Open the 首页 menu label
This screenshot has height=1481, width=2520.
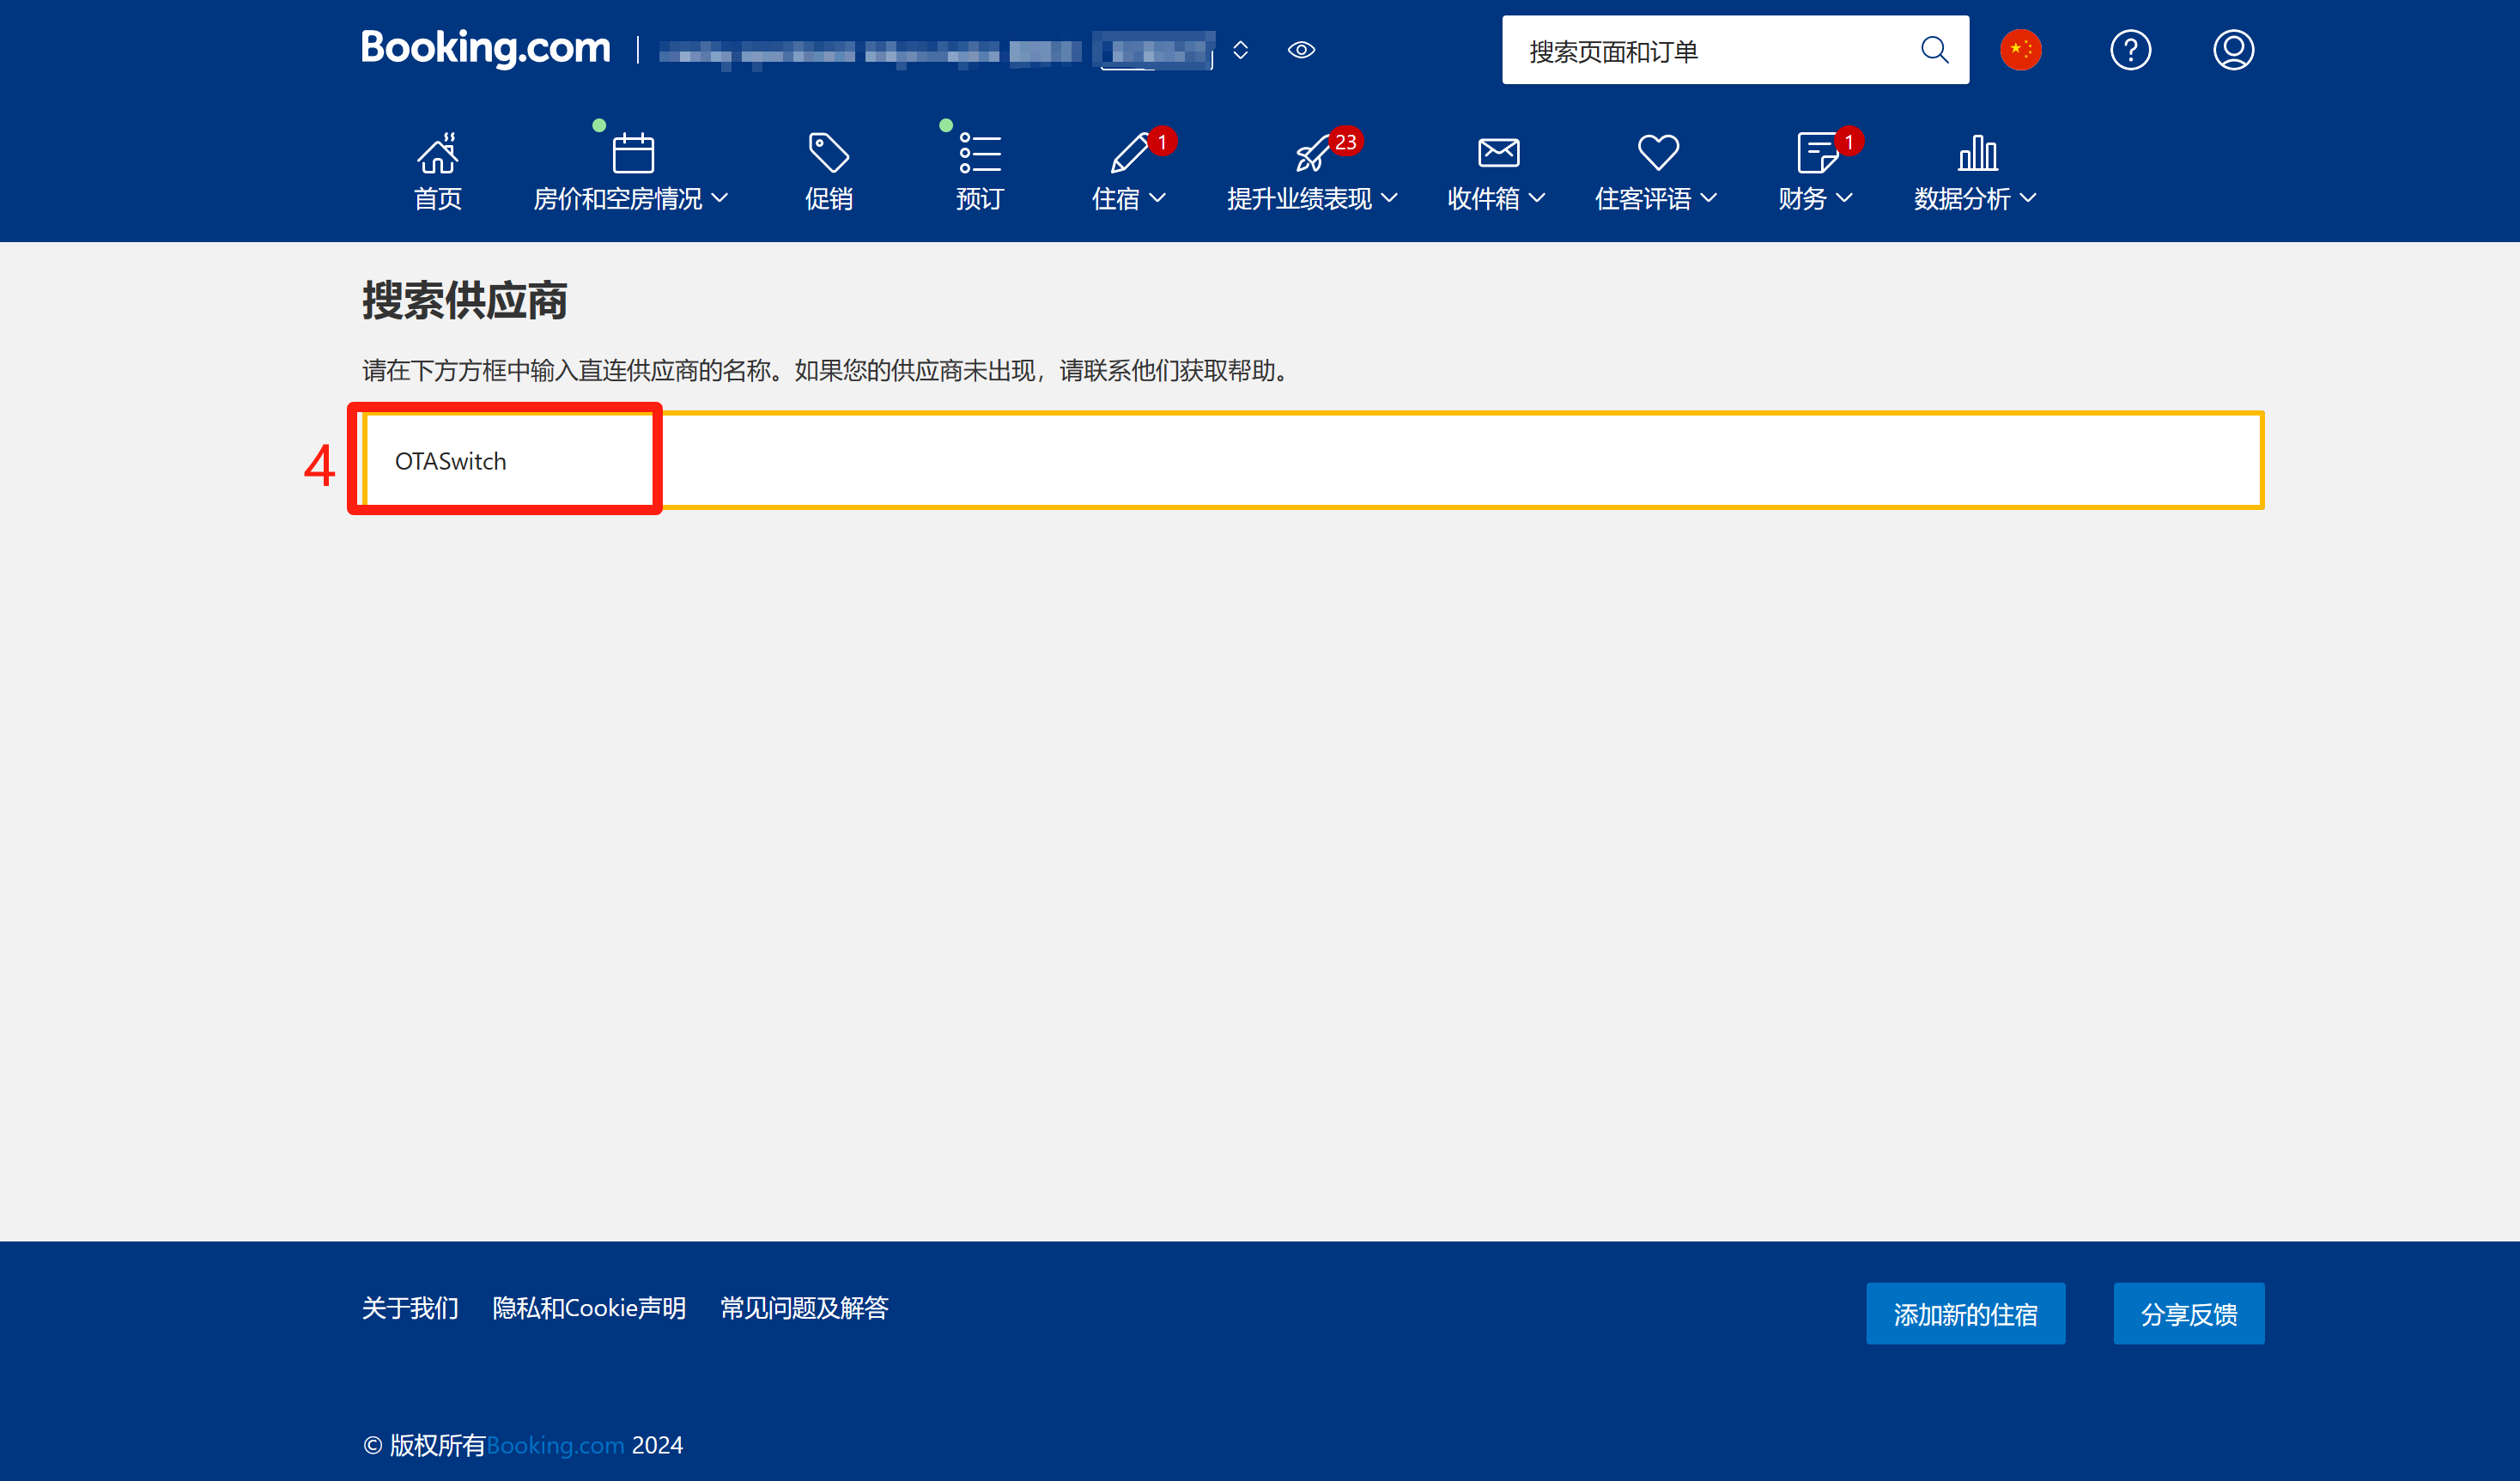tap(438, 198)
